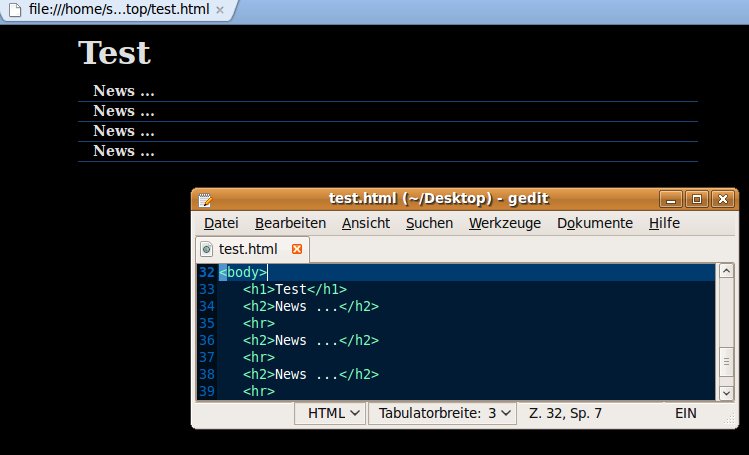The image size is (749, 455).
Task: Close the gedit window
Action: point(723,199)
